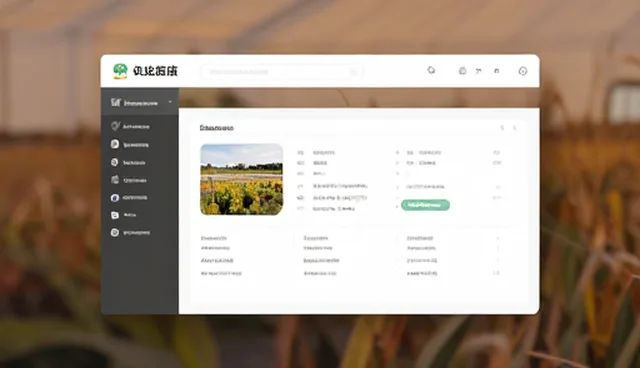Click the green pill button in card
The height and width of the screenshot is (368, 640).
[425, 205]
